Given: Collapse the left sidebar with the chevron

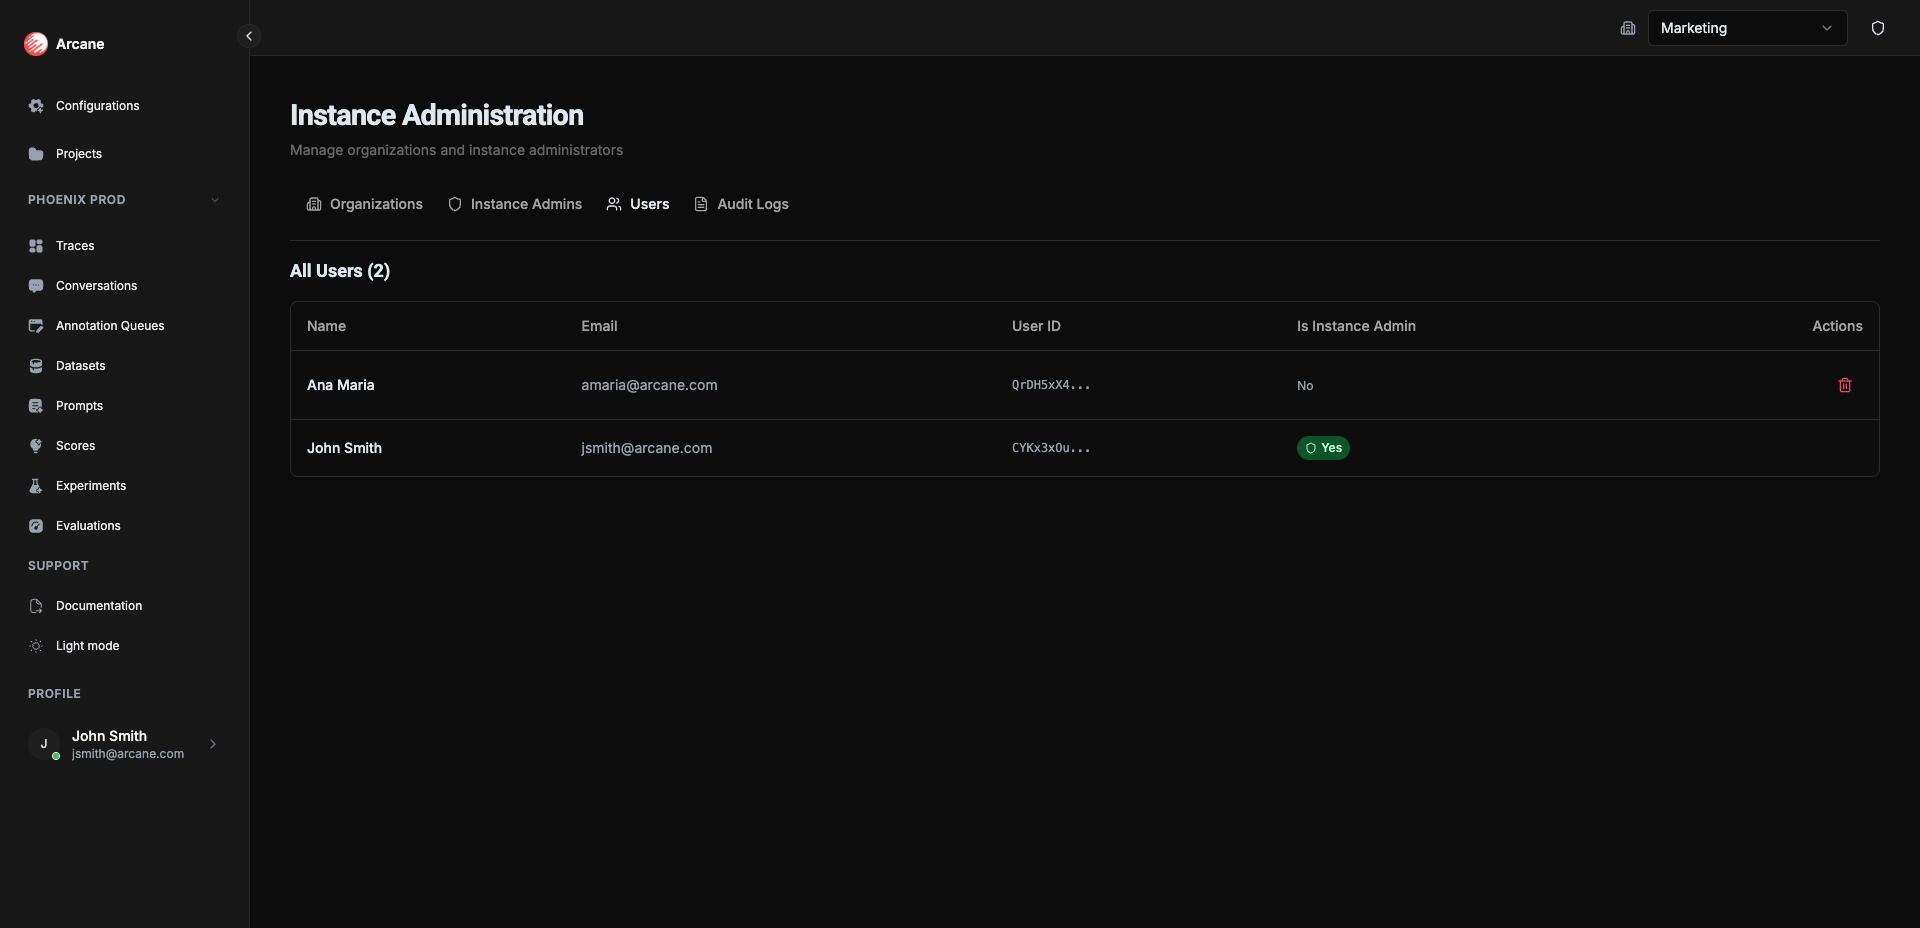Looking at the screenshot, I should coord(248,36).
